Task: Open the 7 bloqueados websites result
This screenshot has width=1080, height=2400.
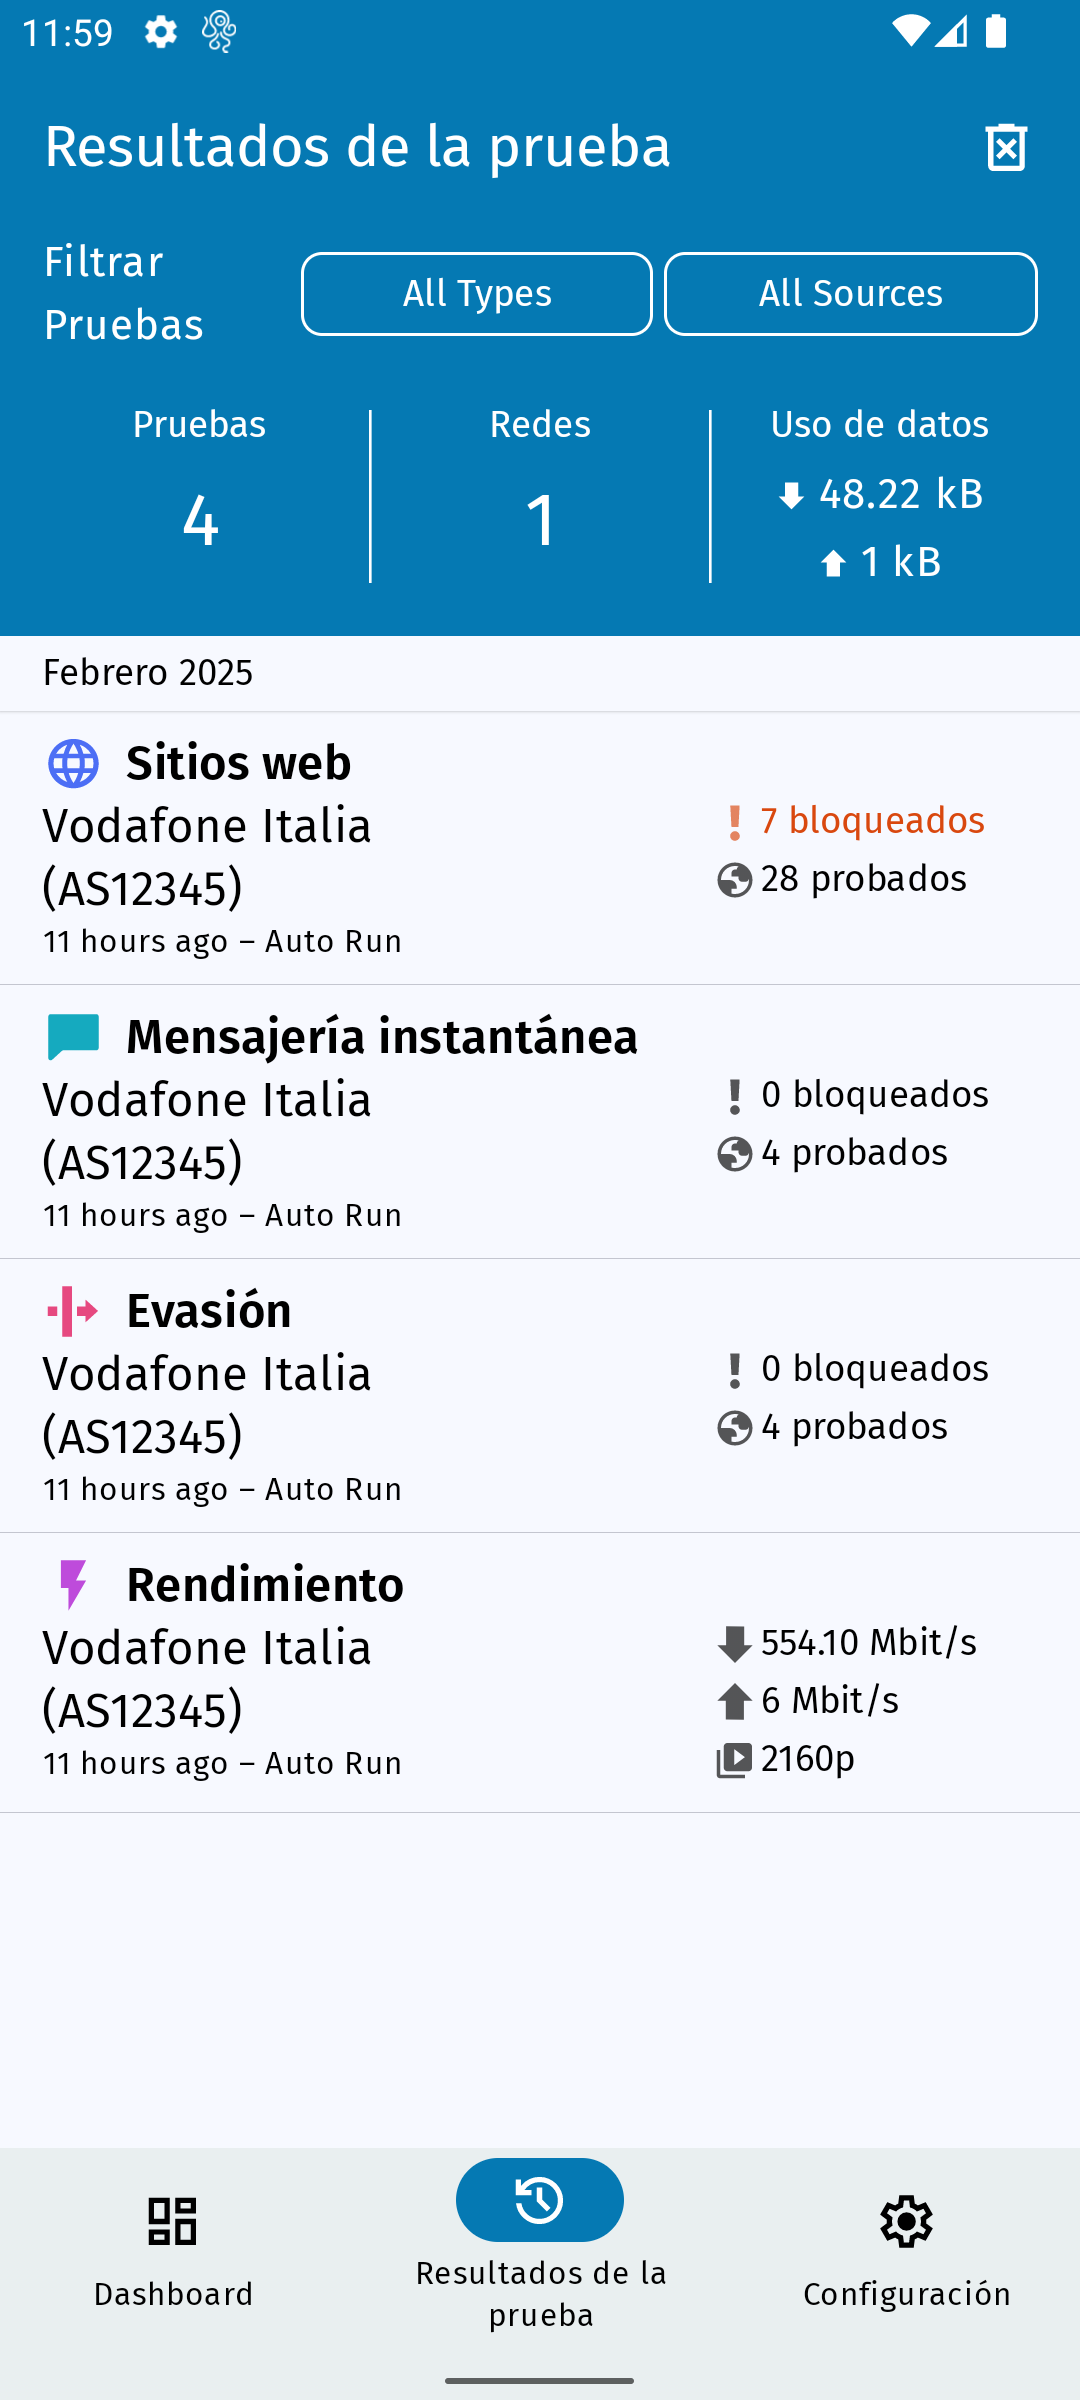Action: 872,821
